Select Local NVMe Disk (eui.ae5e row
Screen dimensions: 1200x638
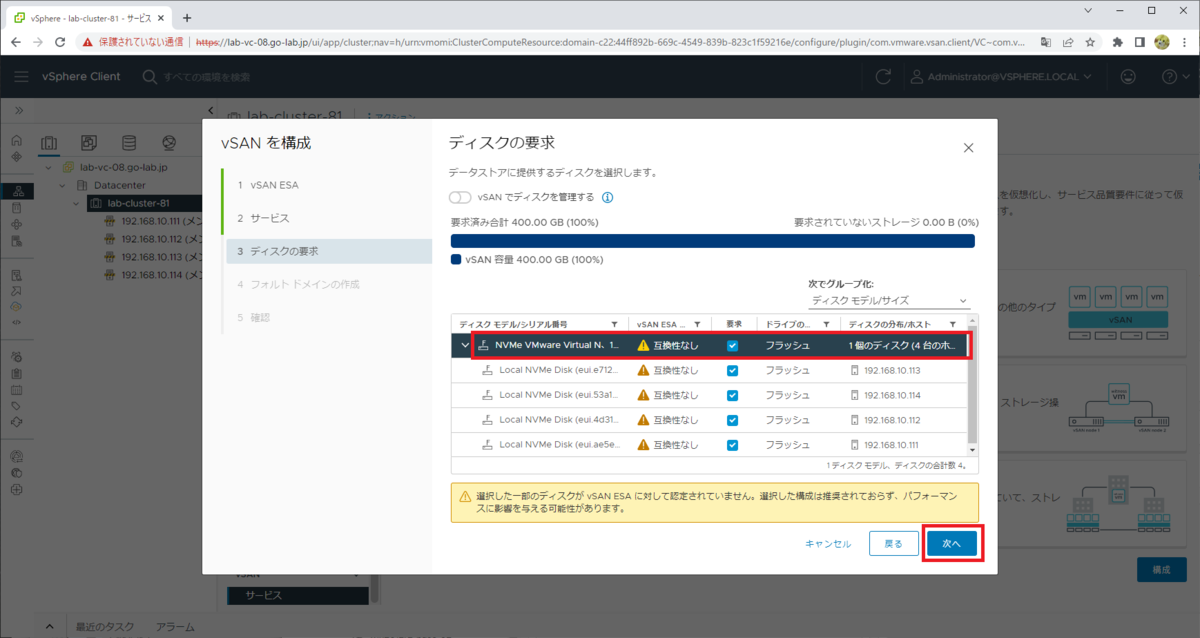[x=711, y=445]
